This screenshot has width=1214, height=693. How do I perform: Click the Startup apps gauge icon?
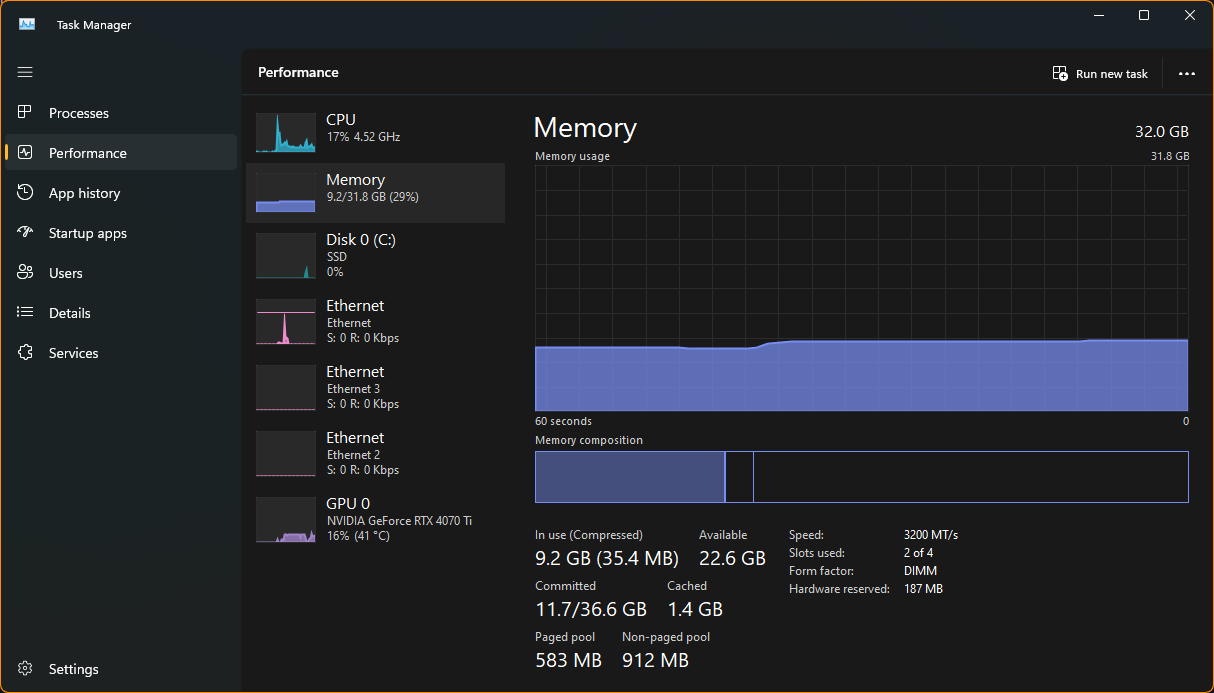click(26, 233)
